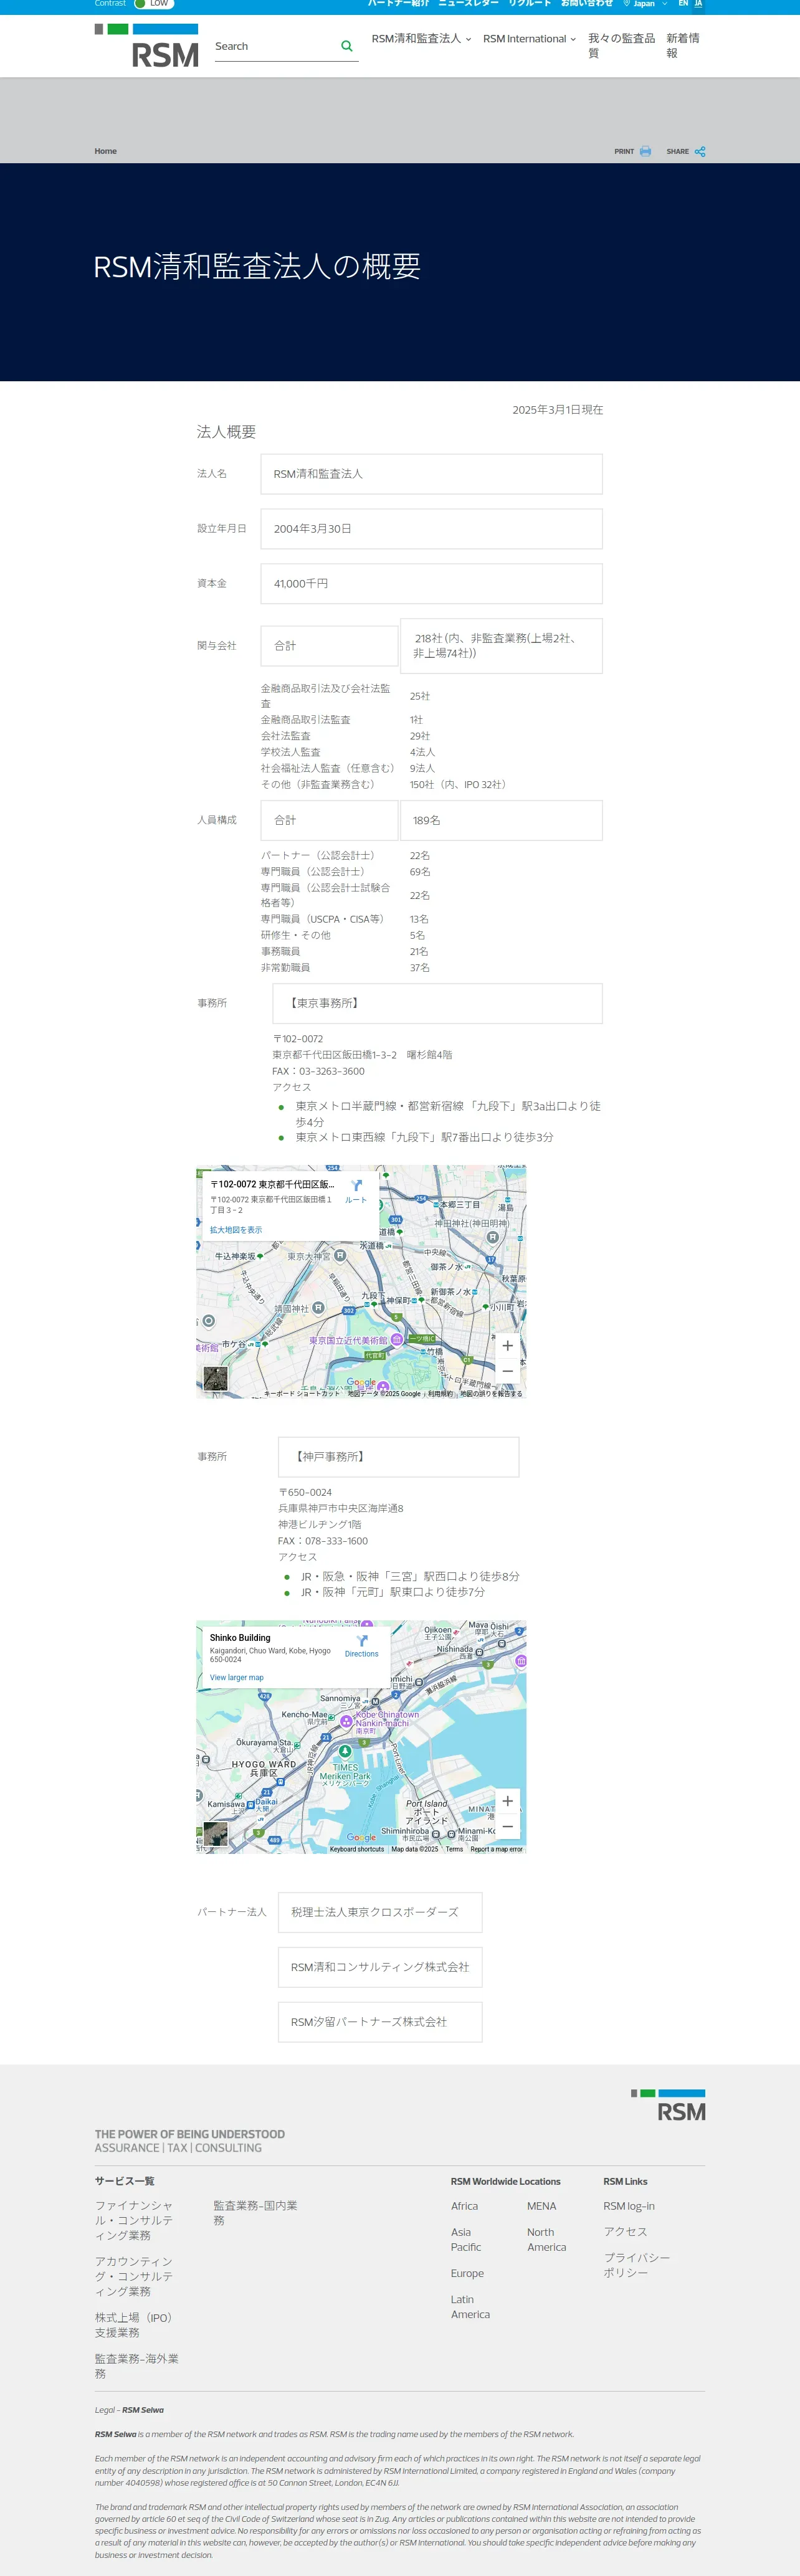Open the Europe locations link
This screenshot has width=800, height=2576.
(467, 2273)
